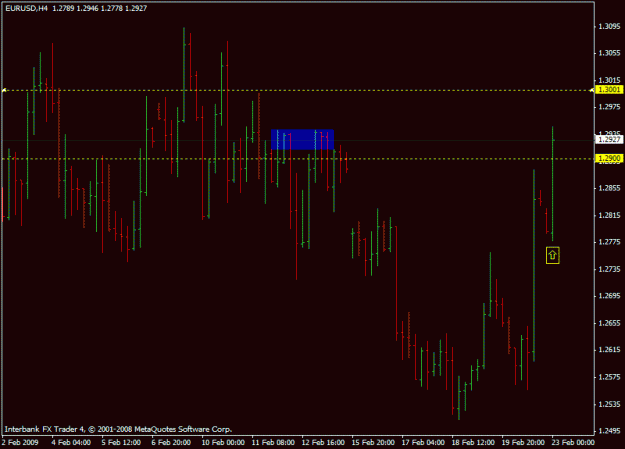This screenshot has width=625, height=449.
Task: Select the yellow up-arrow chart object
Action: [x=552, y=256]
